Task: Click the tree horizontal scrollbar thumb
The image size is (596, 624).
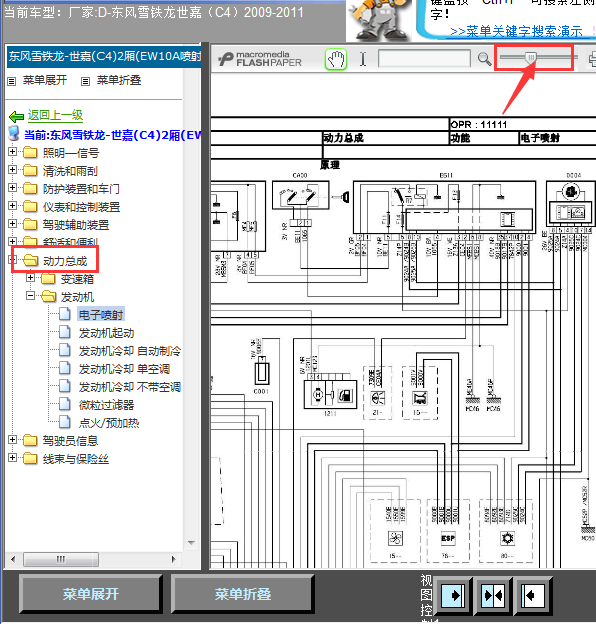Action: click(x=61, y=559)
